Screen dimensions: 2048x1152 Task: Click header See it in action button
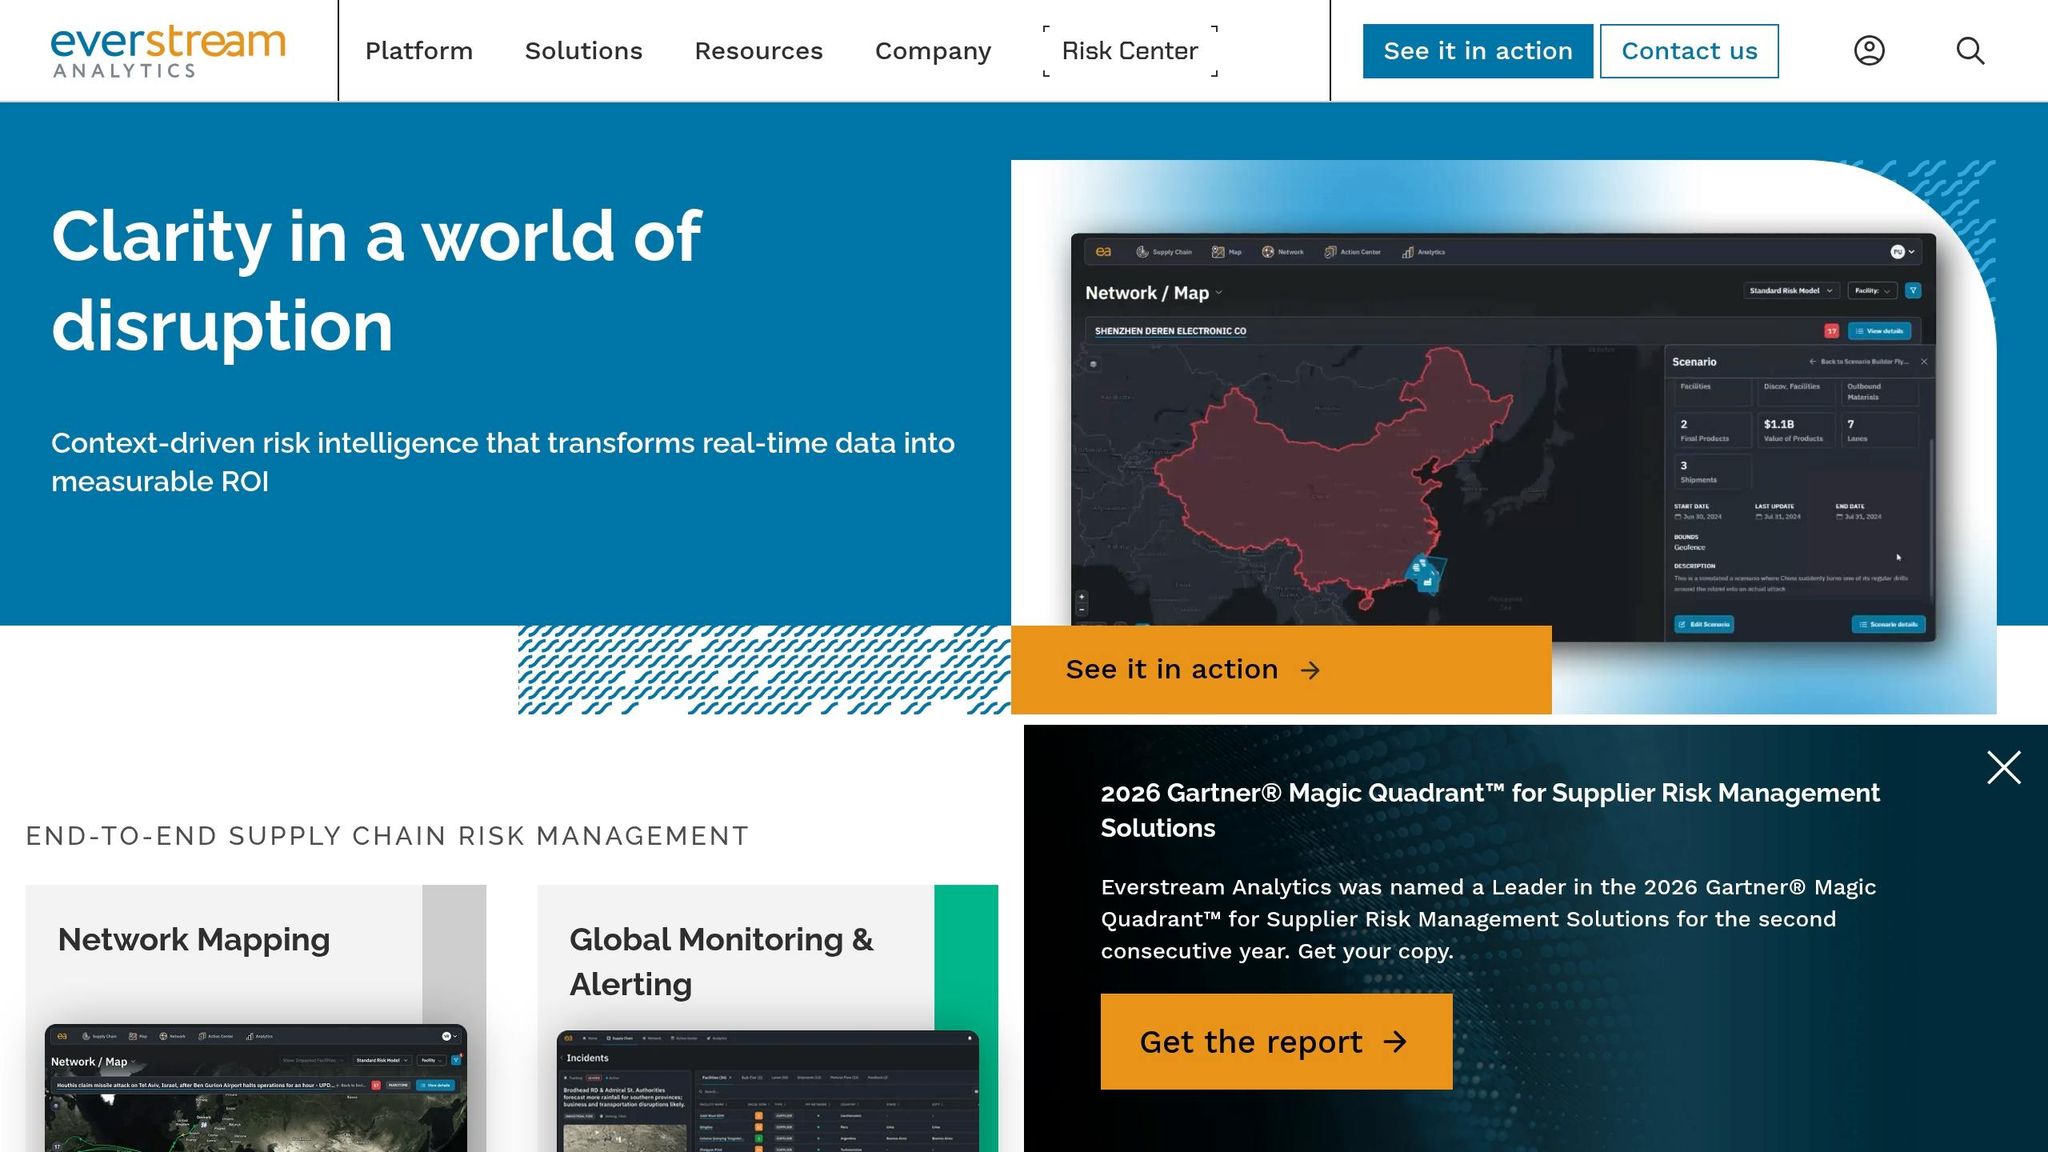(x=1478, y=51)
